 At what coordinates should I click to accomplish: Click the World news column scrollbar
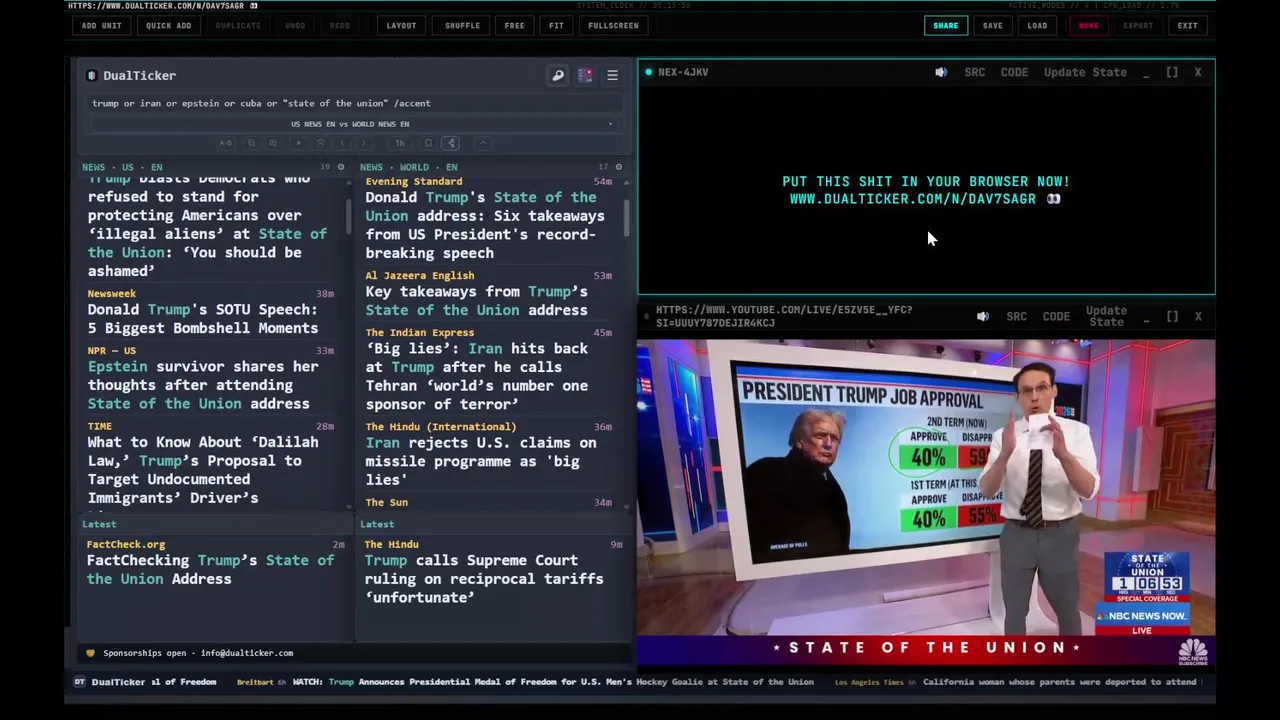(x=627, y=218)
